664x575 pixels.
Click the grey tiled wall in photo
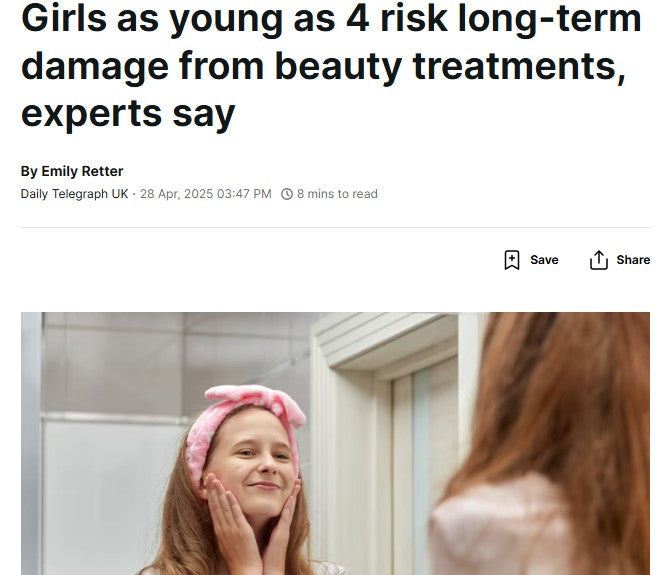click(169, 364)
